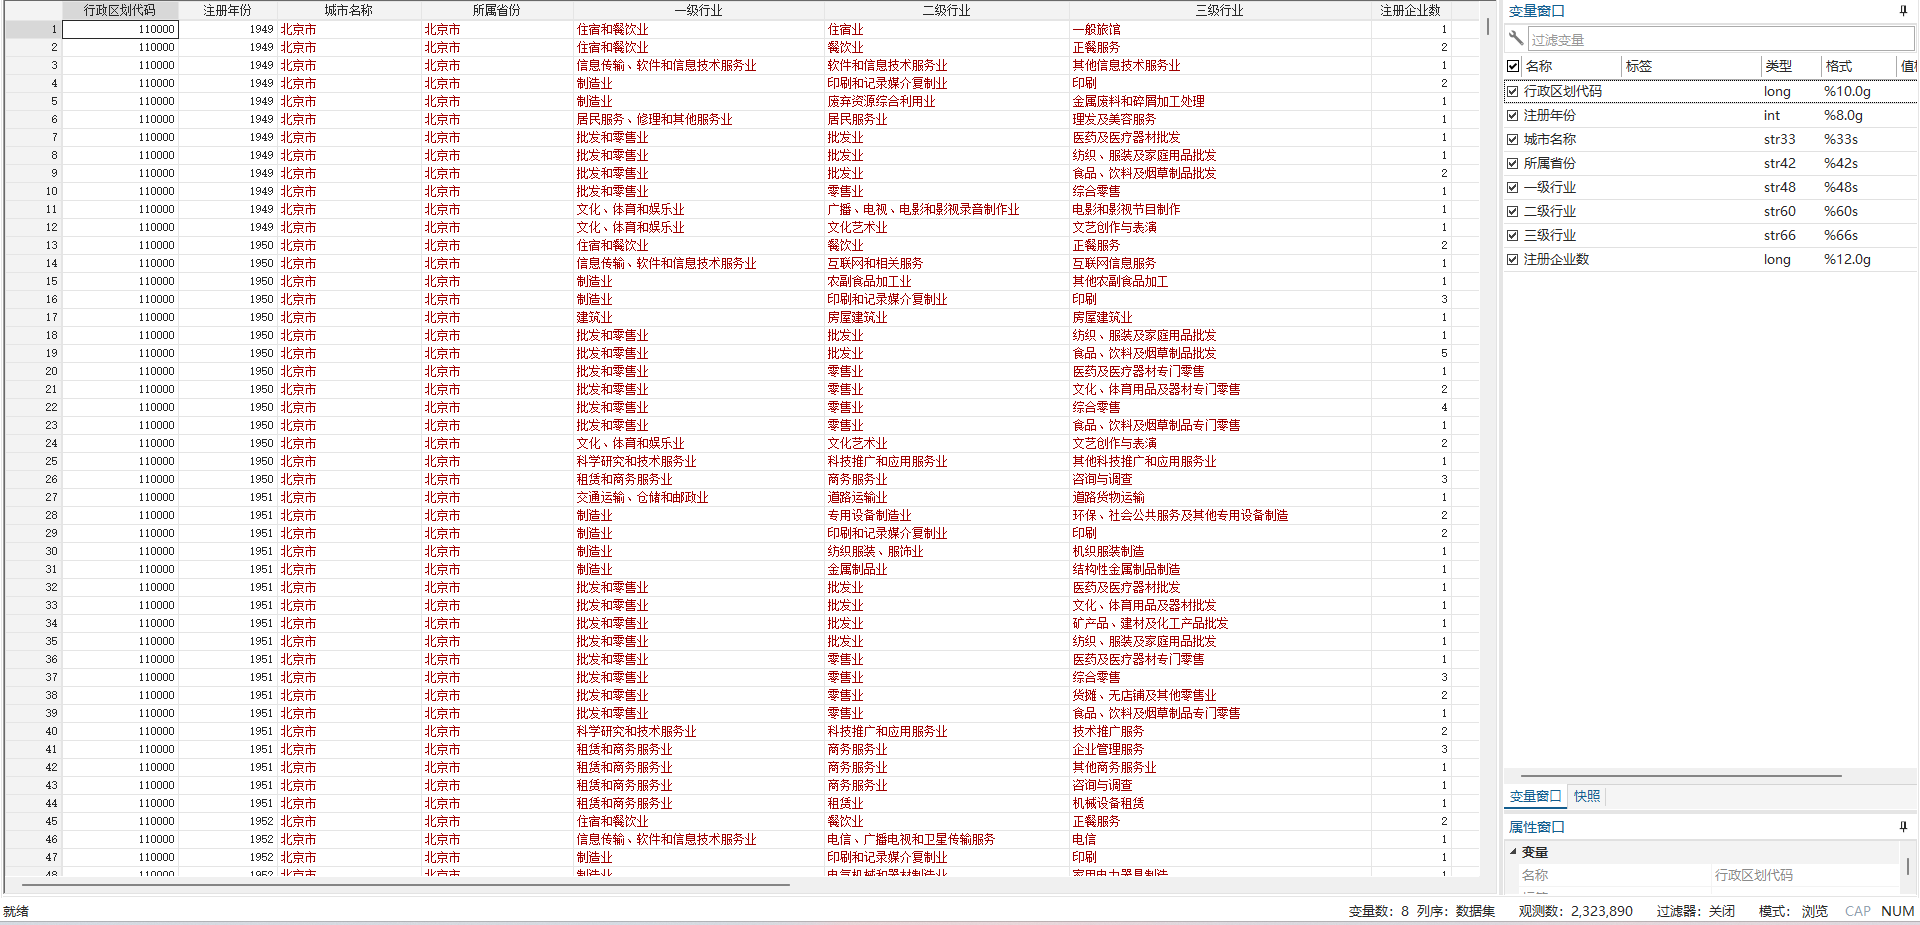
Task: Collapse the 变量 section in the properties panel
Action: 1513,852
